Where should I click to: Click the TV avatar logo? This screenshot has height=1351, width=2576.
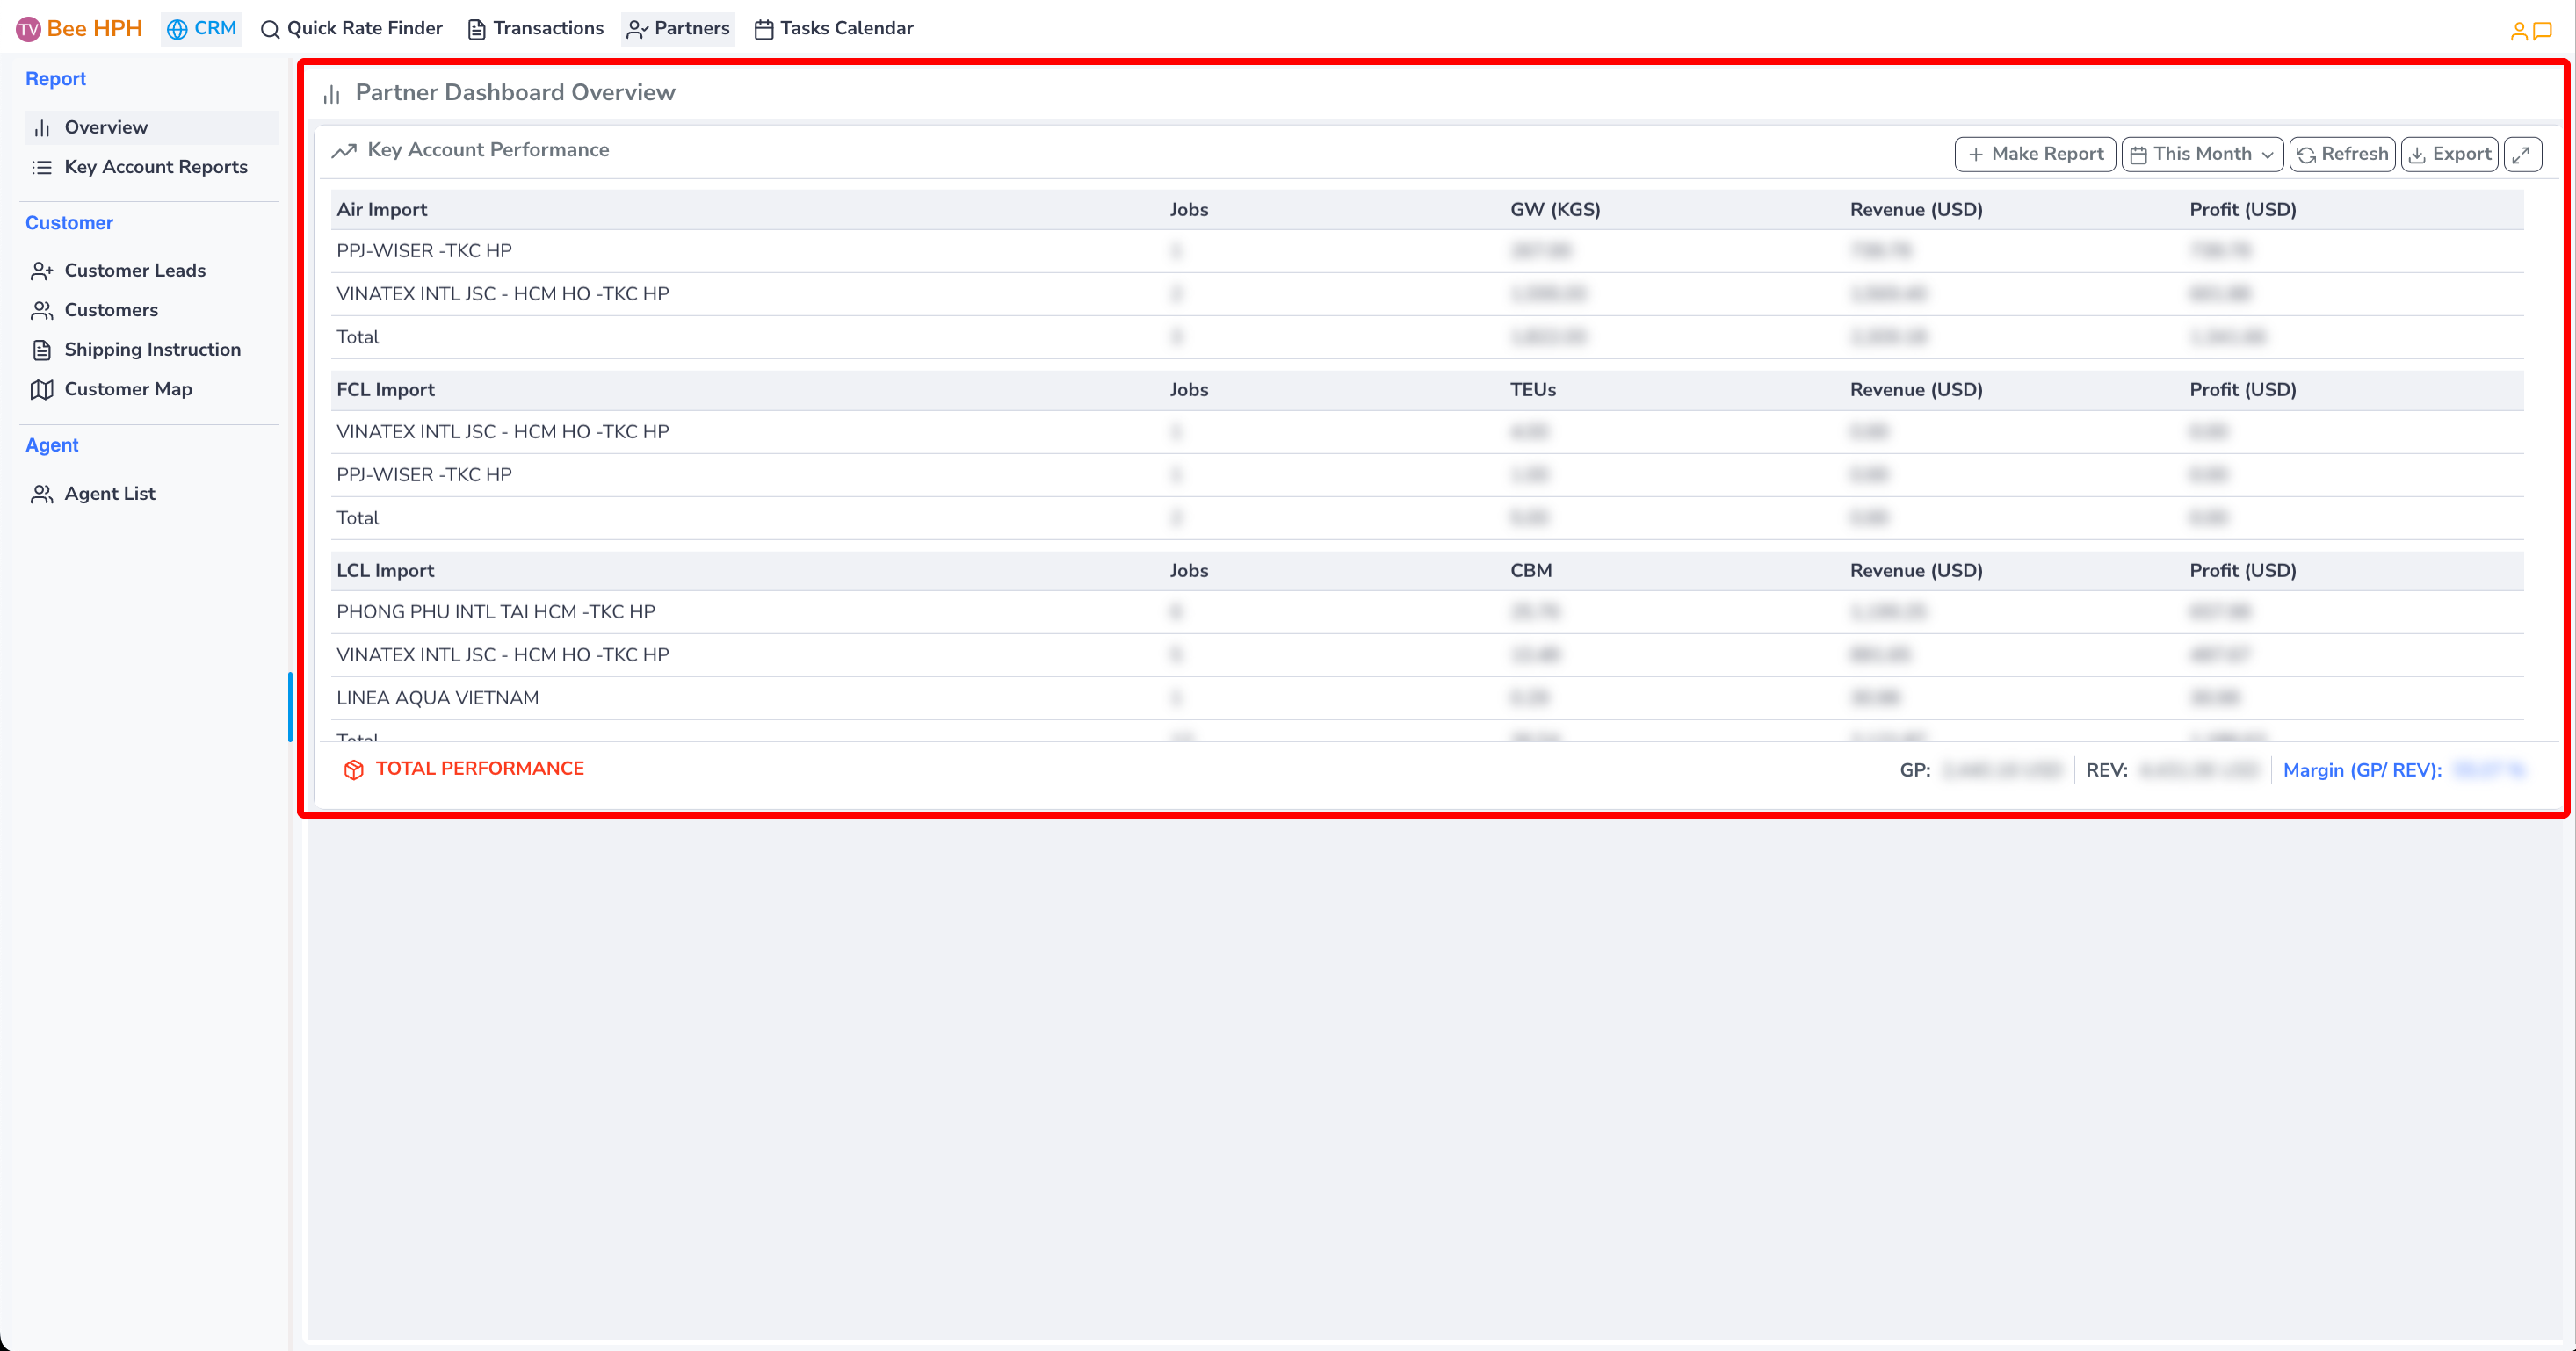point(28,29)
